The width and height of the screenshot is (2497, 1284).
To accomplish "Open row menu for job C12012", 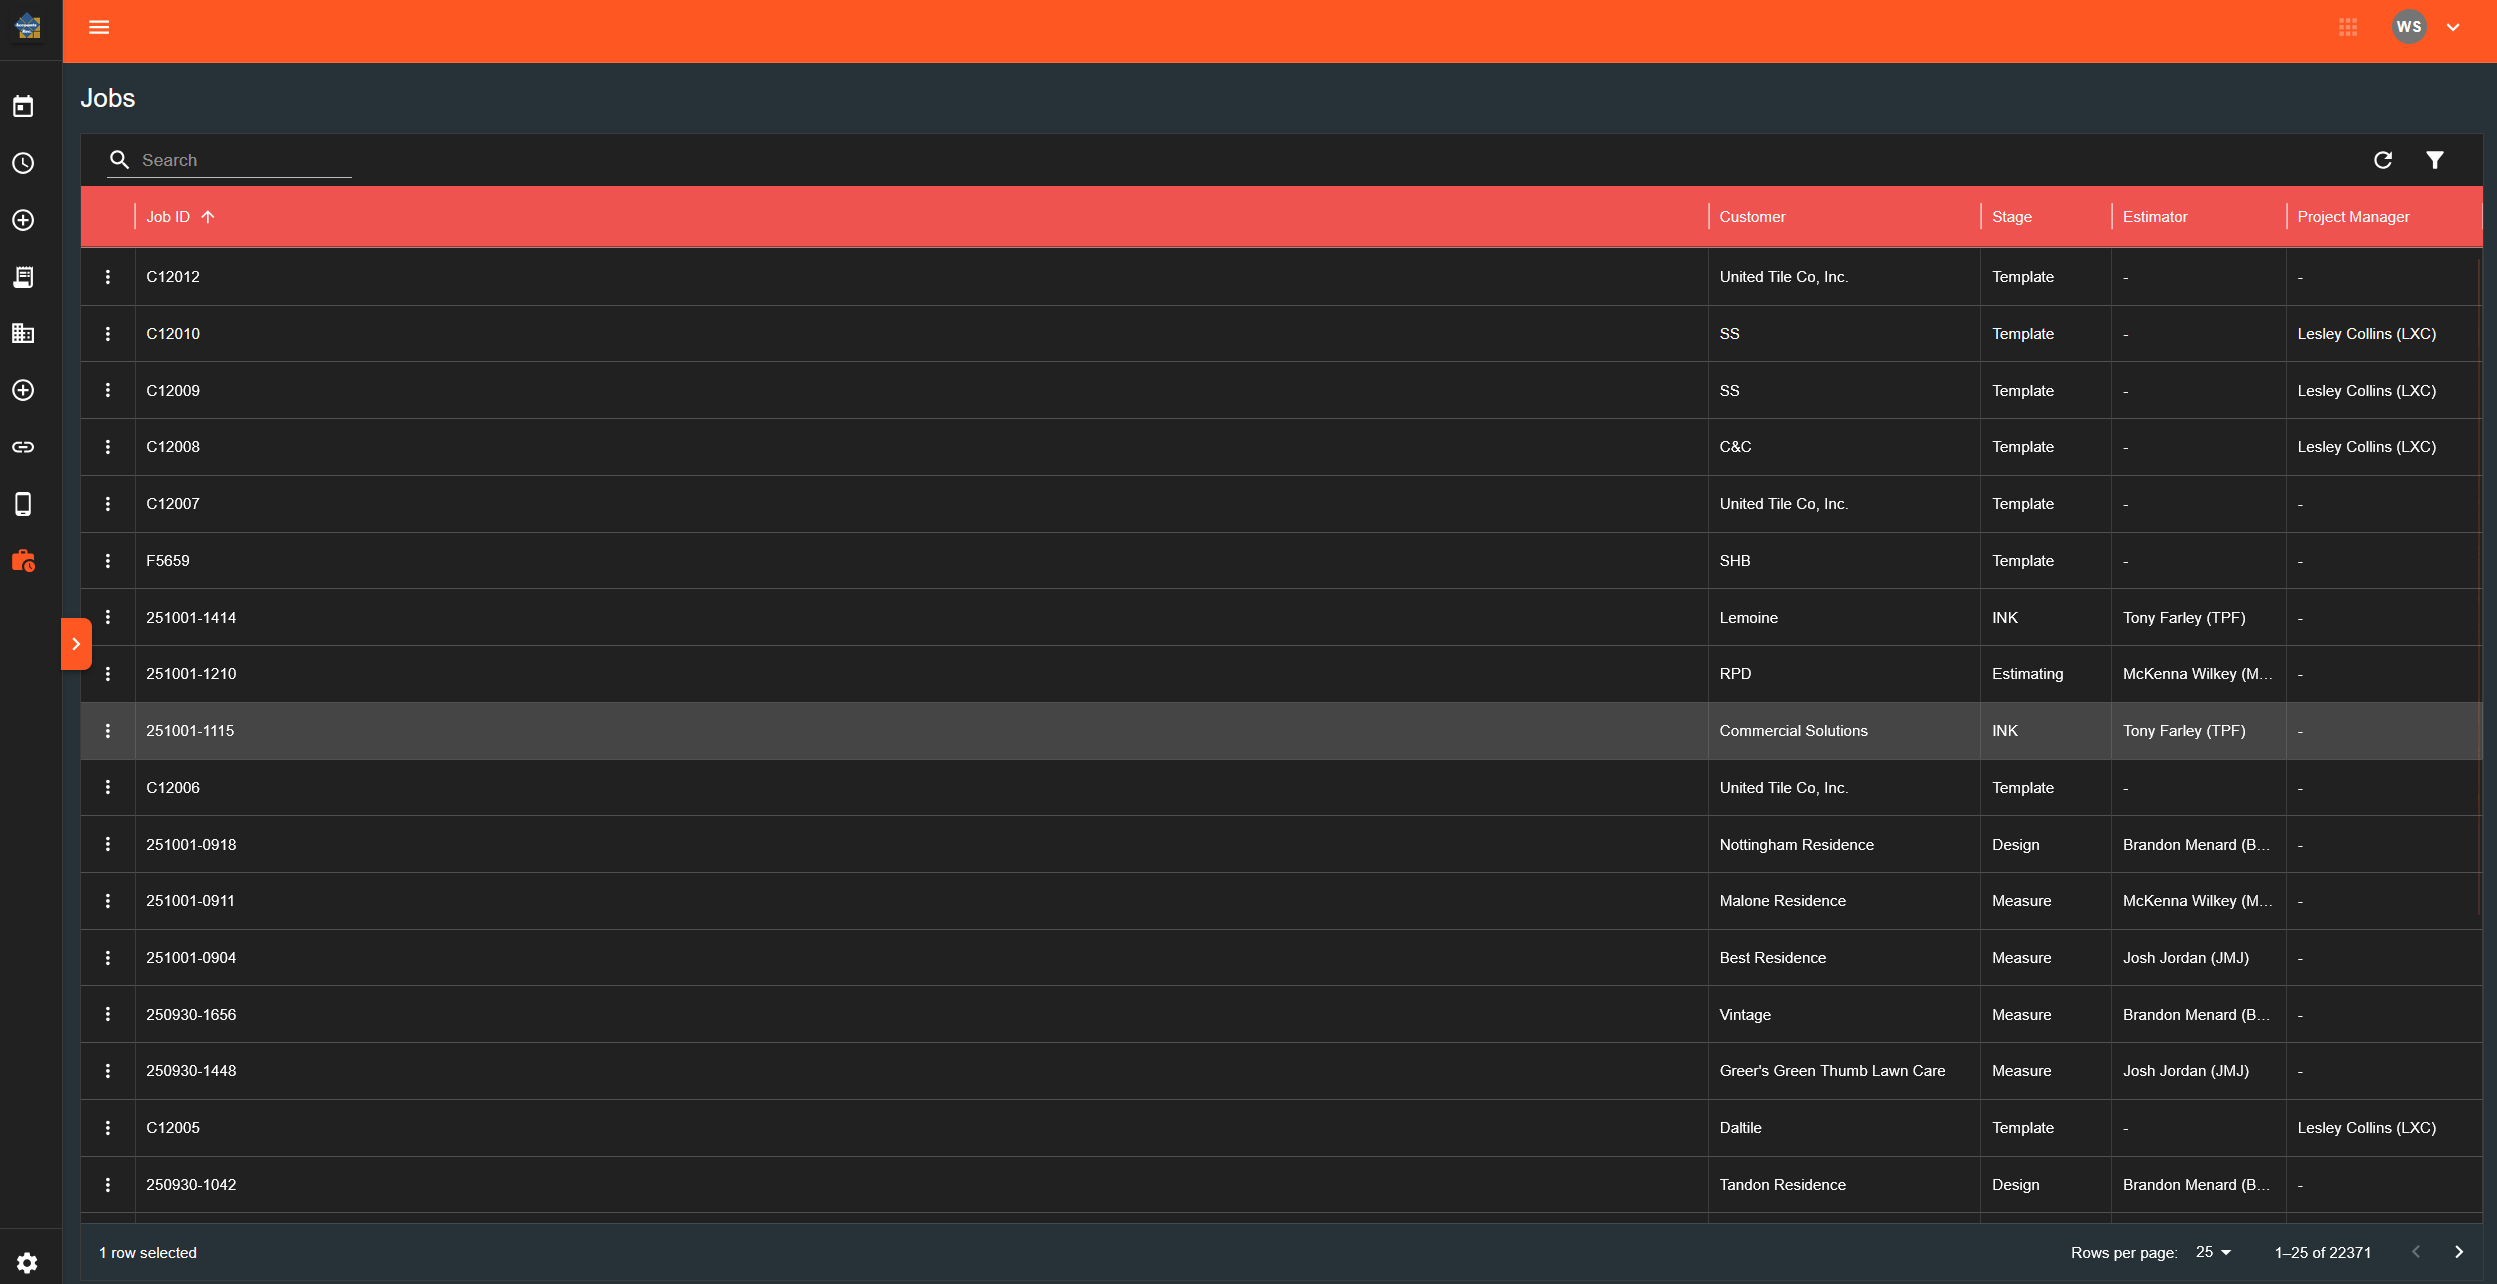I will click(x=108, y=277).
